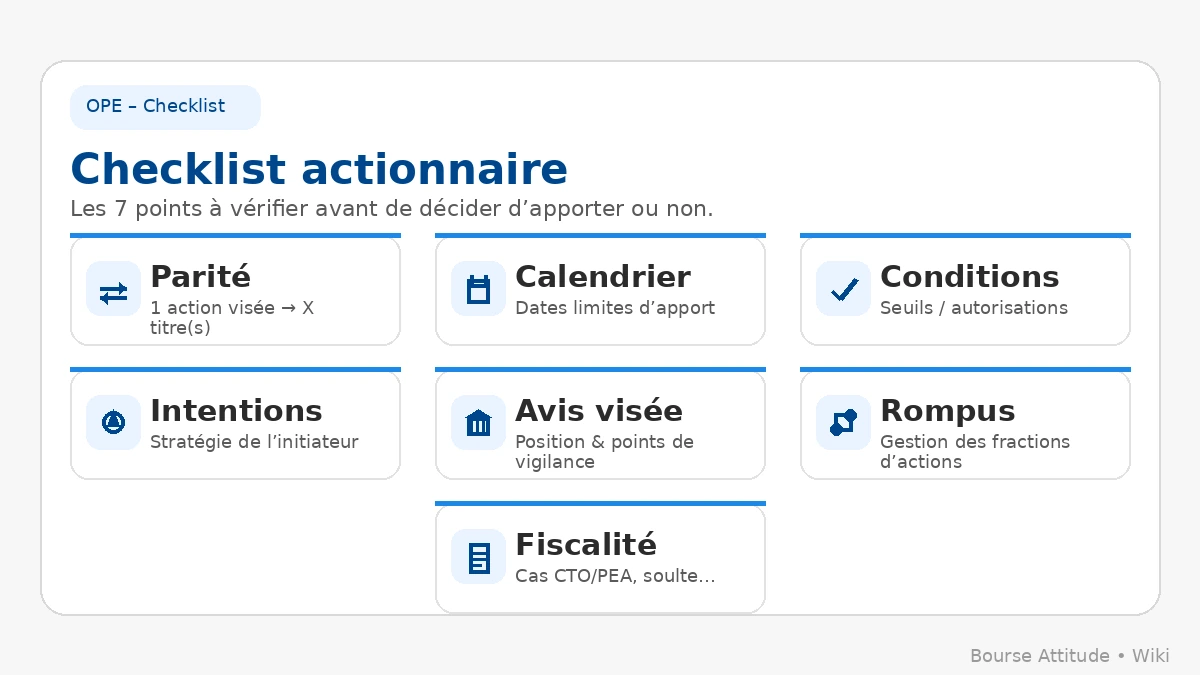1200x675 pixels.
Task: Click the Avis visée bank icon
Action: tap(478, 423)
